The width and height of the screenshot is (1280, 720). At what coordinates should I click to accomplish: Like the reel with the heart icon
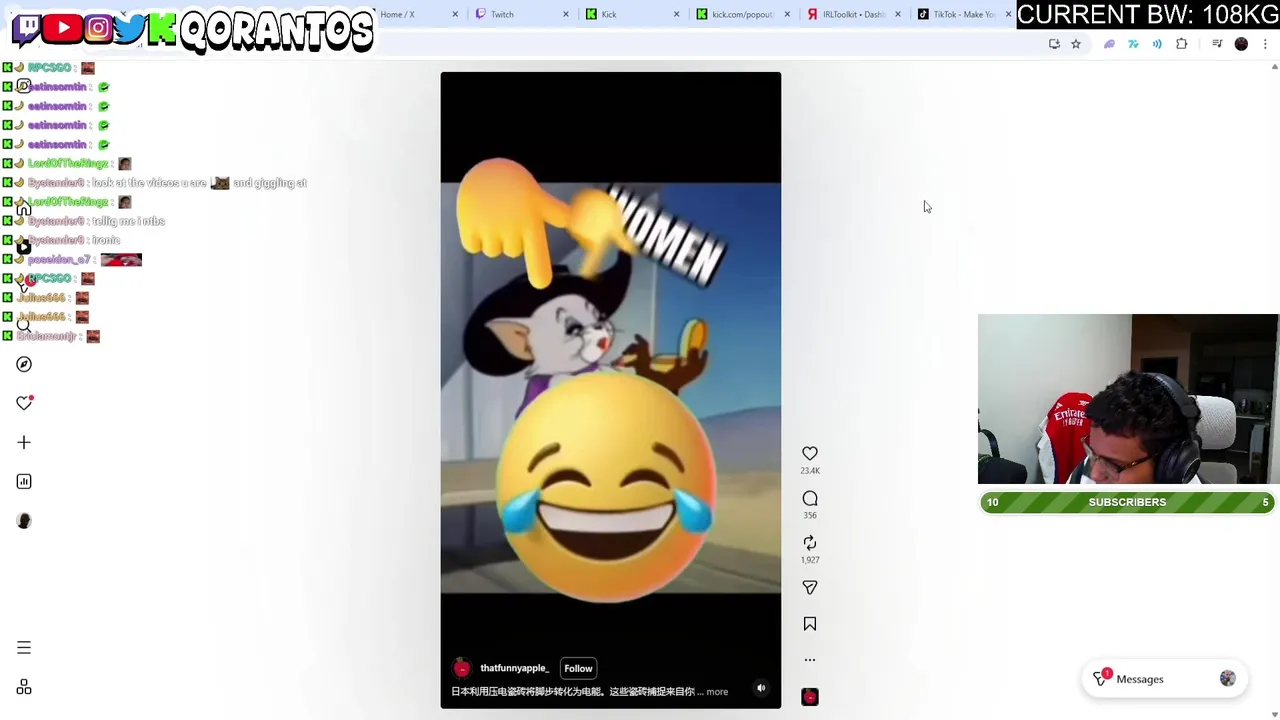[810, 454]
